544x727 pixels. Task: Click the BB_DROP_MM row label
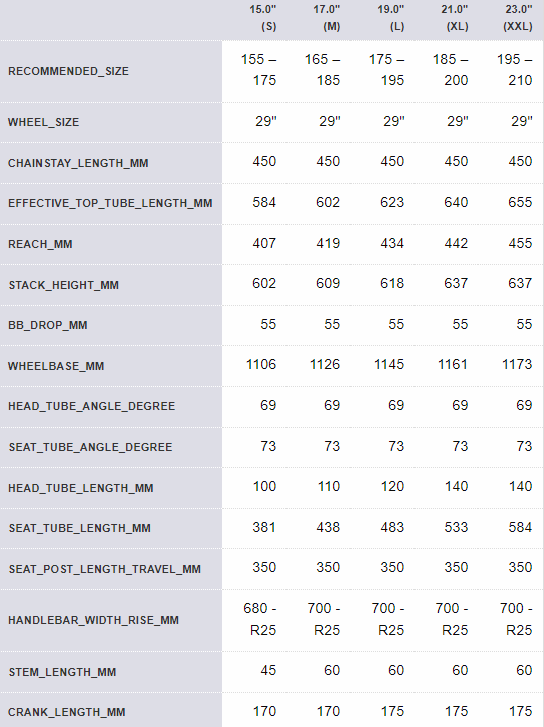48,325
